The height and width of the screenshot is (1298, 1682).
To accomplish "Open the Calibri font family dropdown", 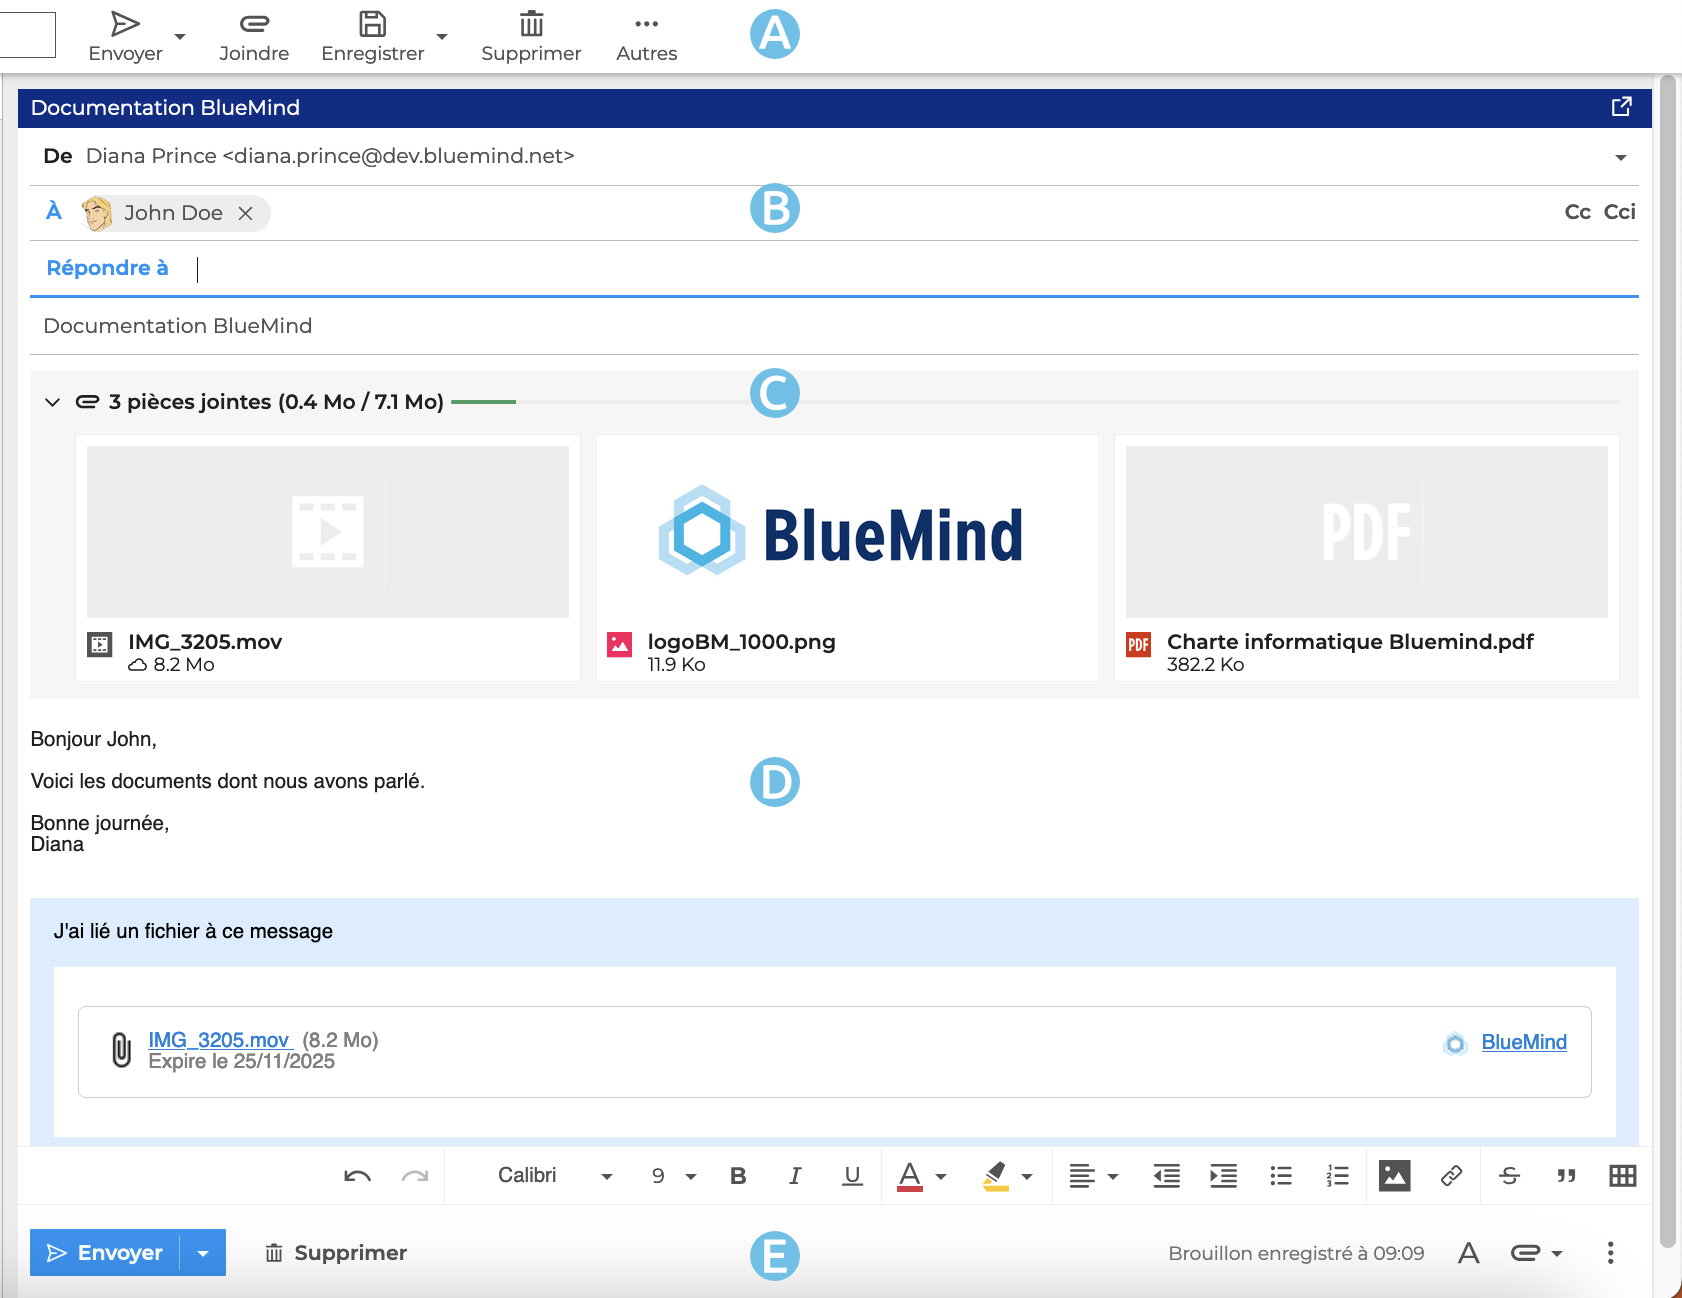I will (555, 1176).
